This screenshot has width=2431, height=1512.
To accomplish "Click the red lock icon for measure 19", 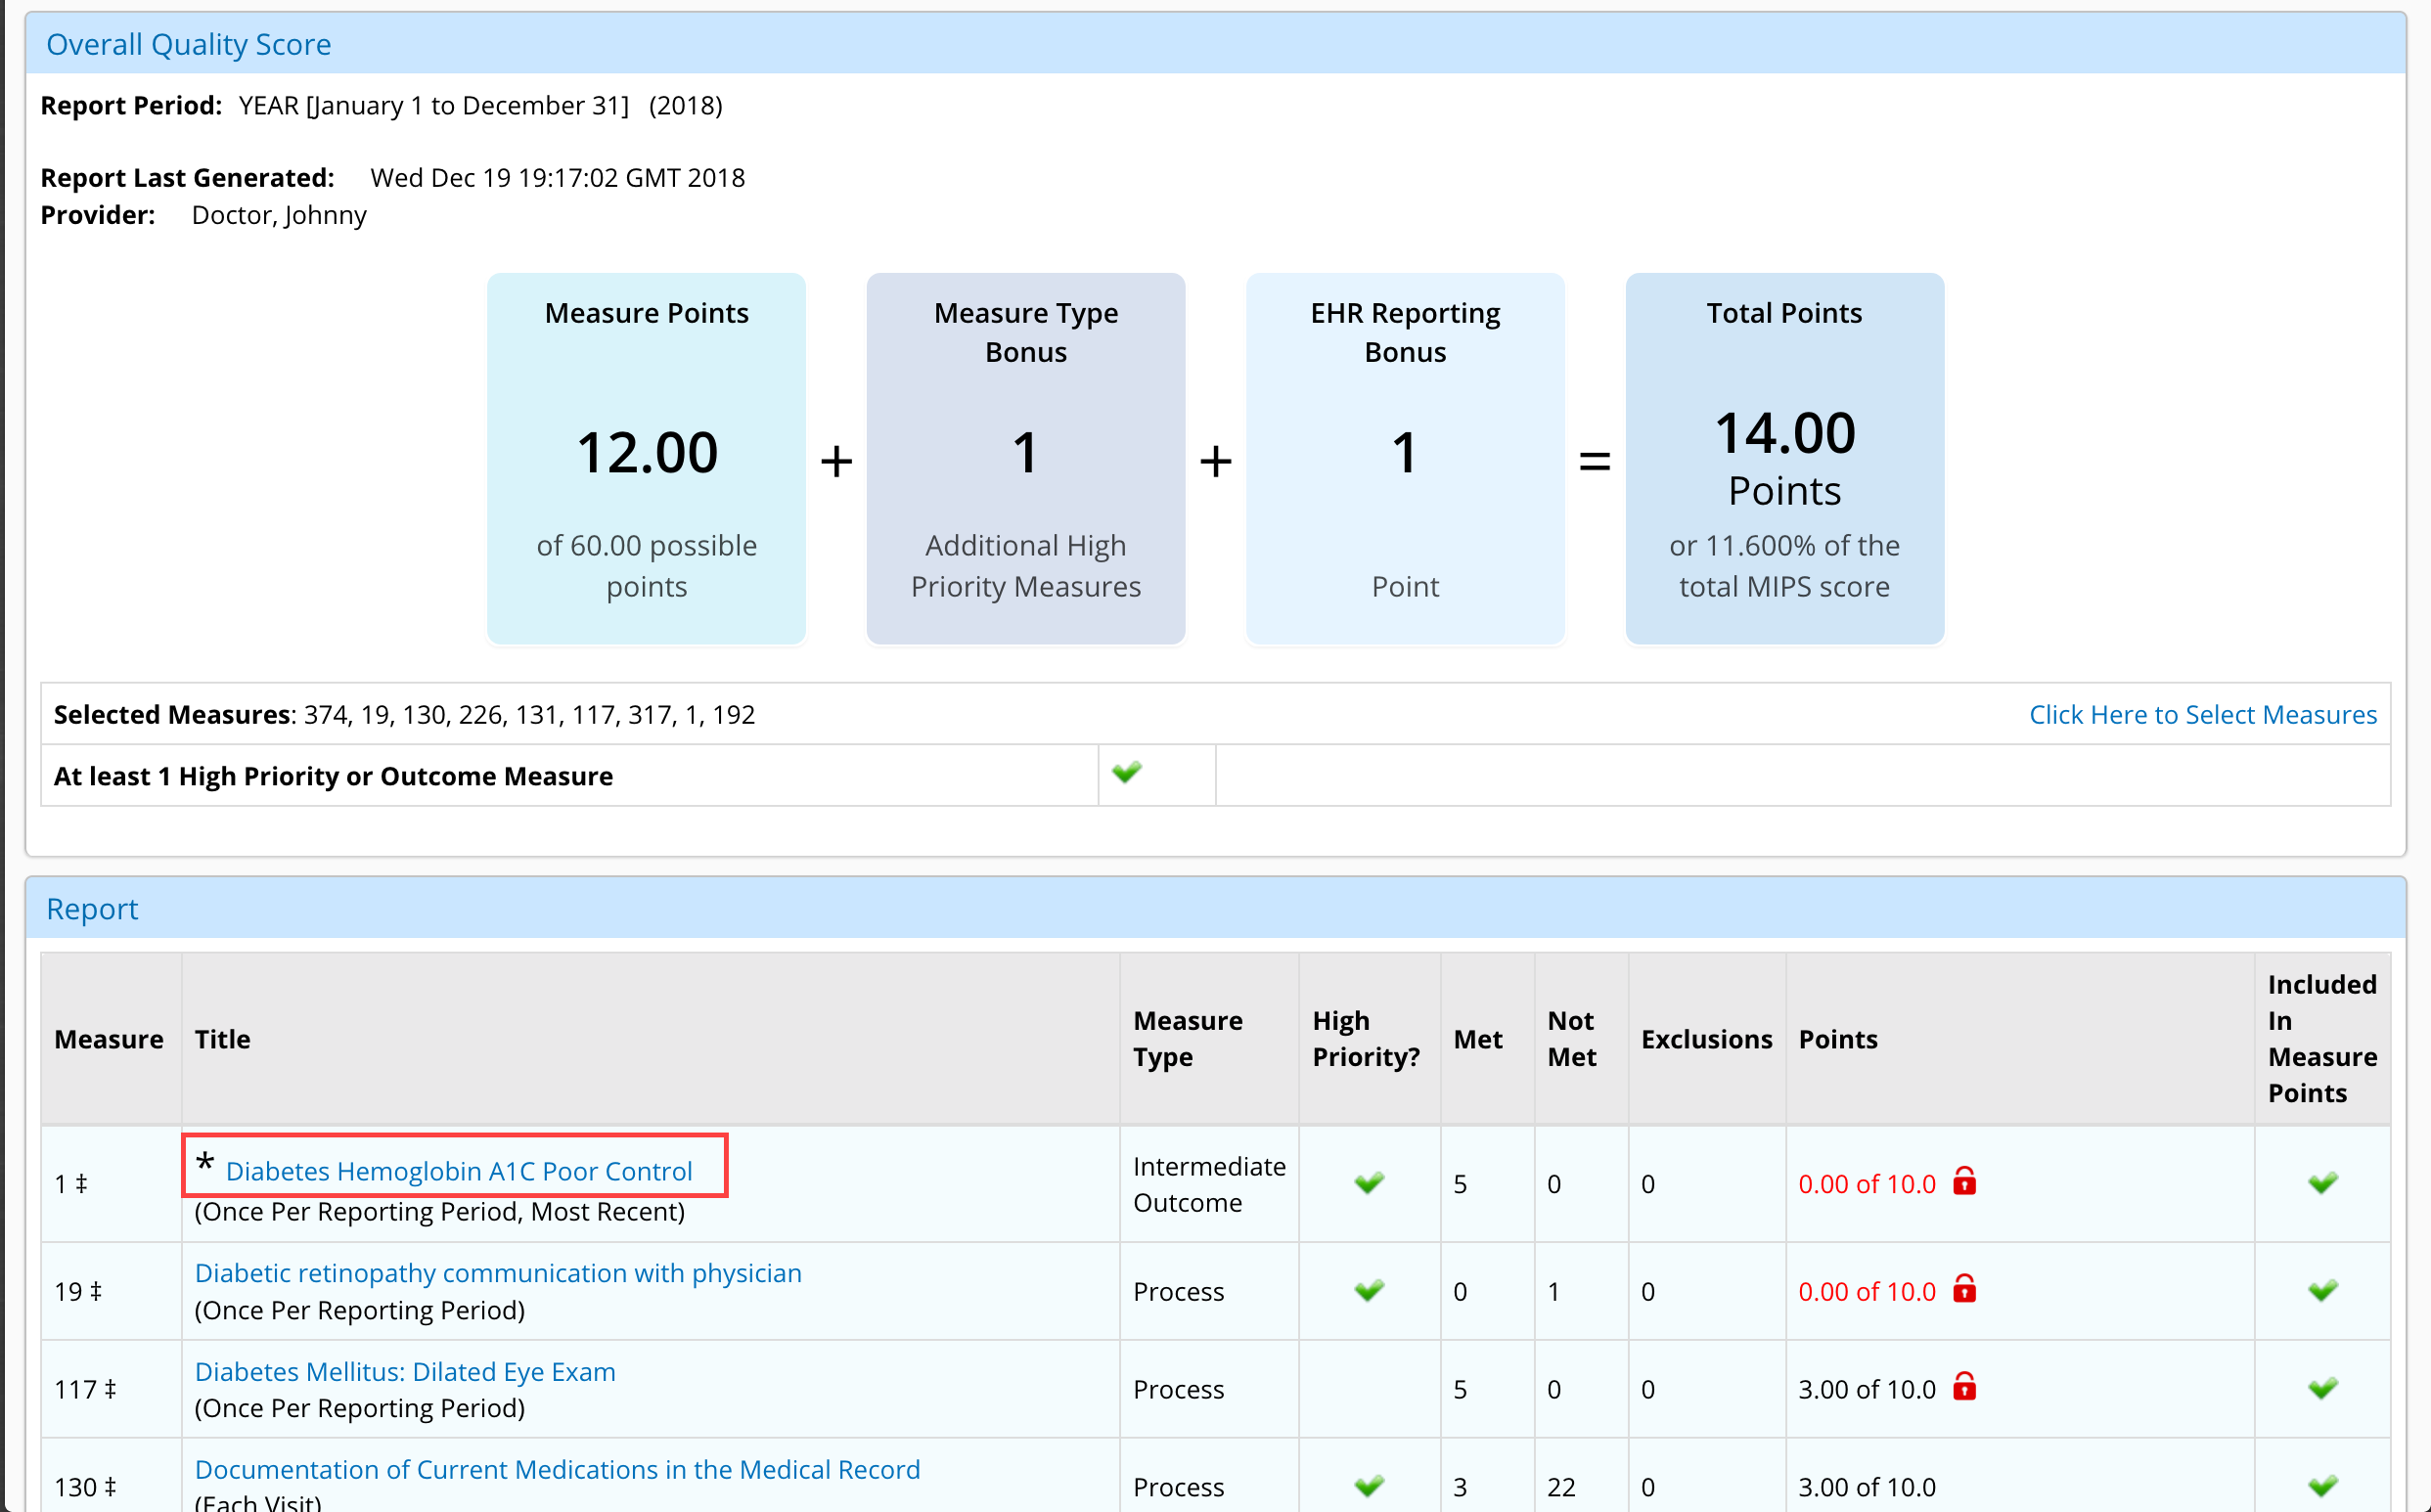I will coord(1964,1289).
